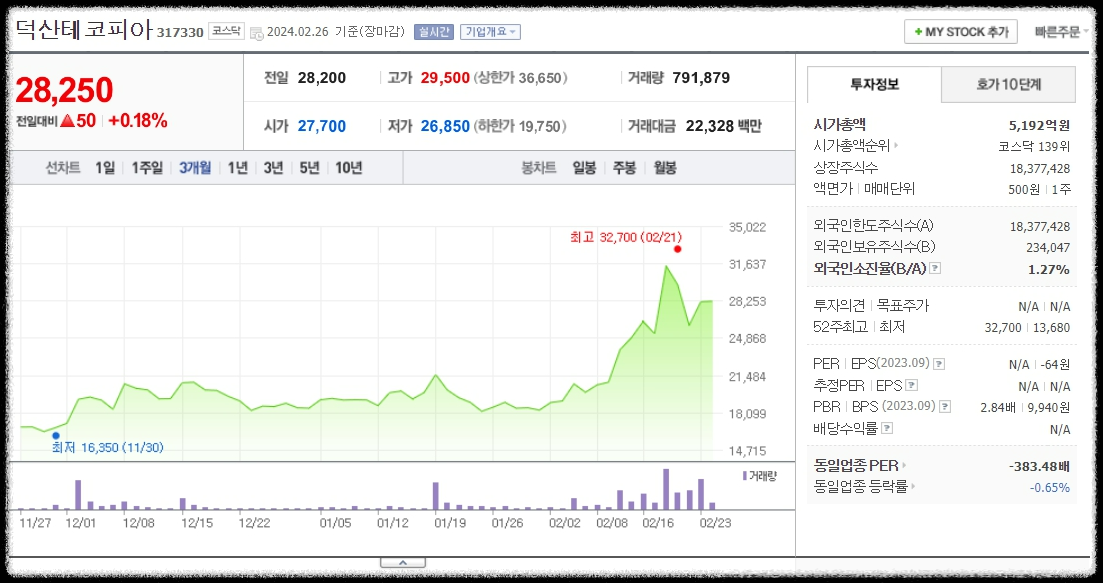The image size is (1103, 583).
Task: Click the stock name 덕산테코피아
Action: [84, 30]
